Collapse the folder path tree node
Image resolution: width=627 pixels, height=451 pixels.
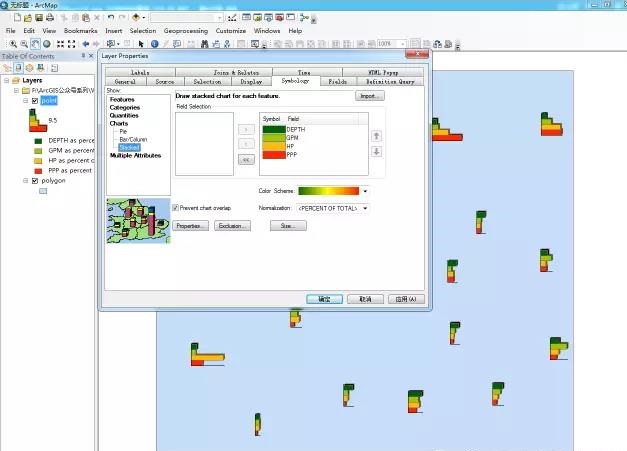coord(16,91)
